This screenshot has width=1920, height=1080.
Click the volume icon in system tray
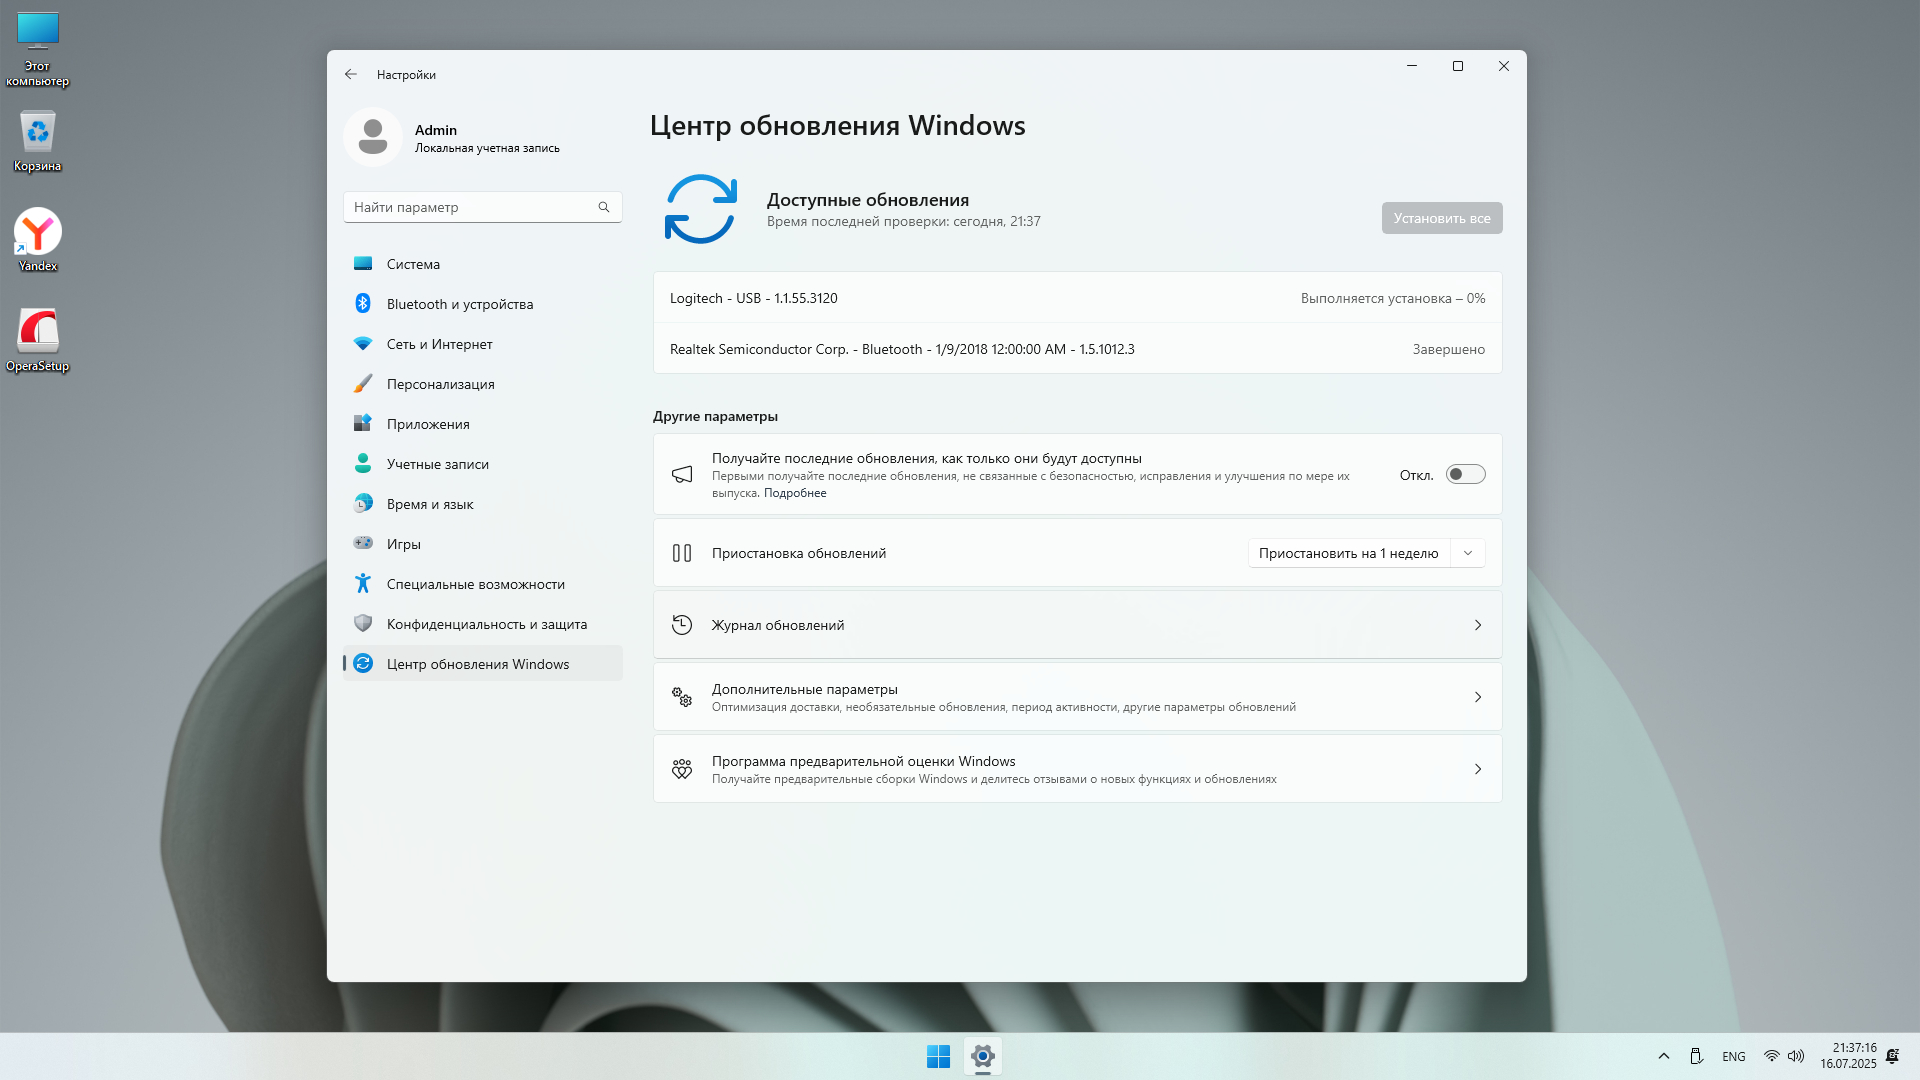pyautogui.click(x=1796, y=1056)
